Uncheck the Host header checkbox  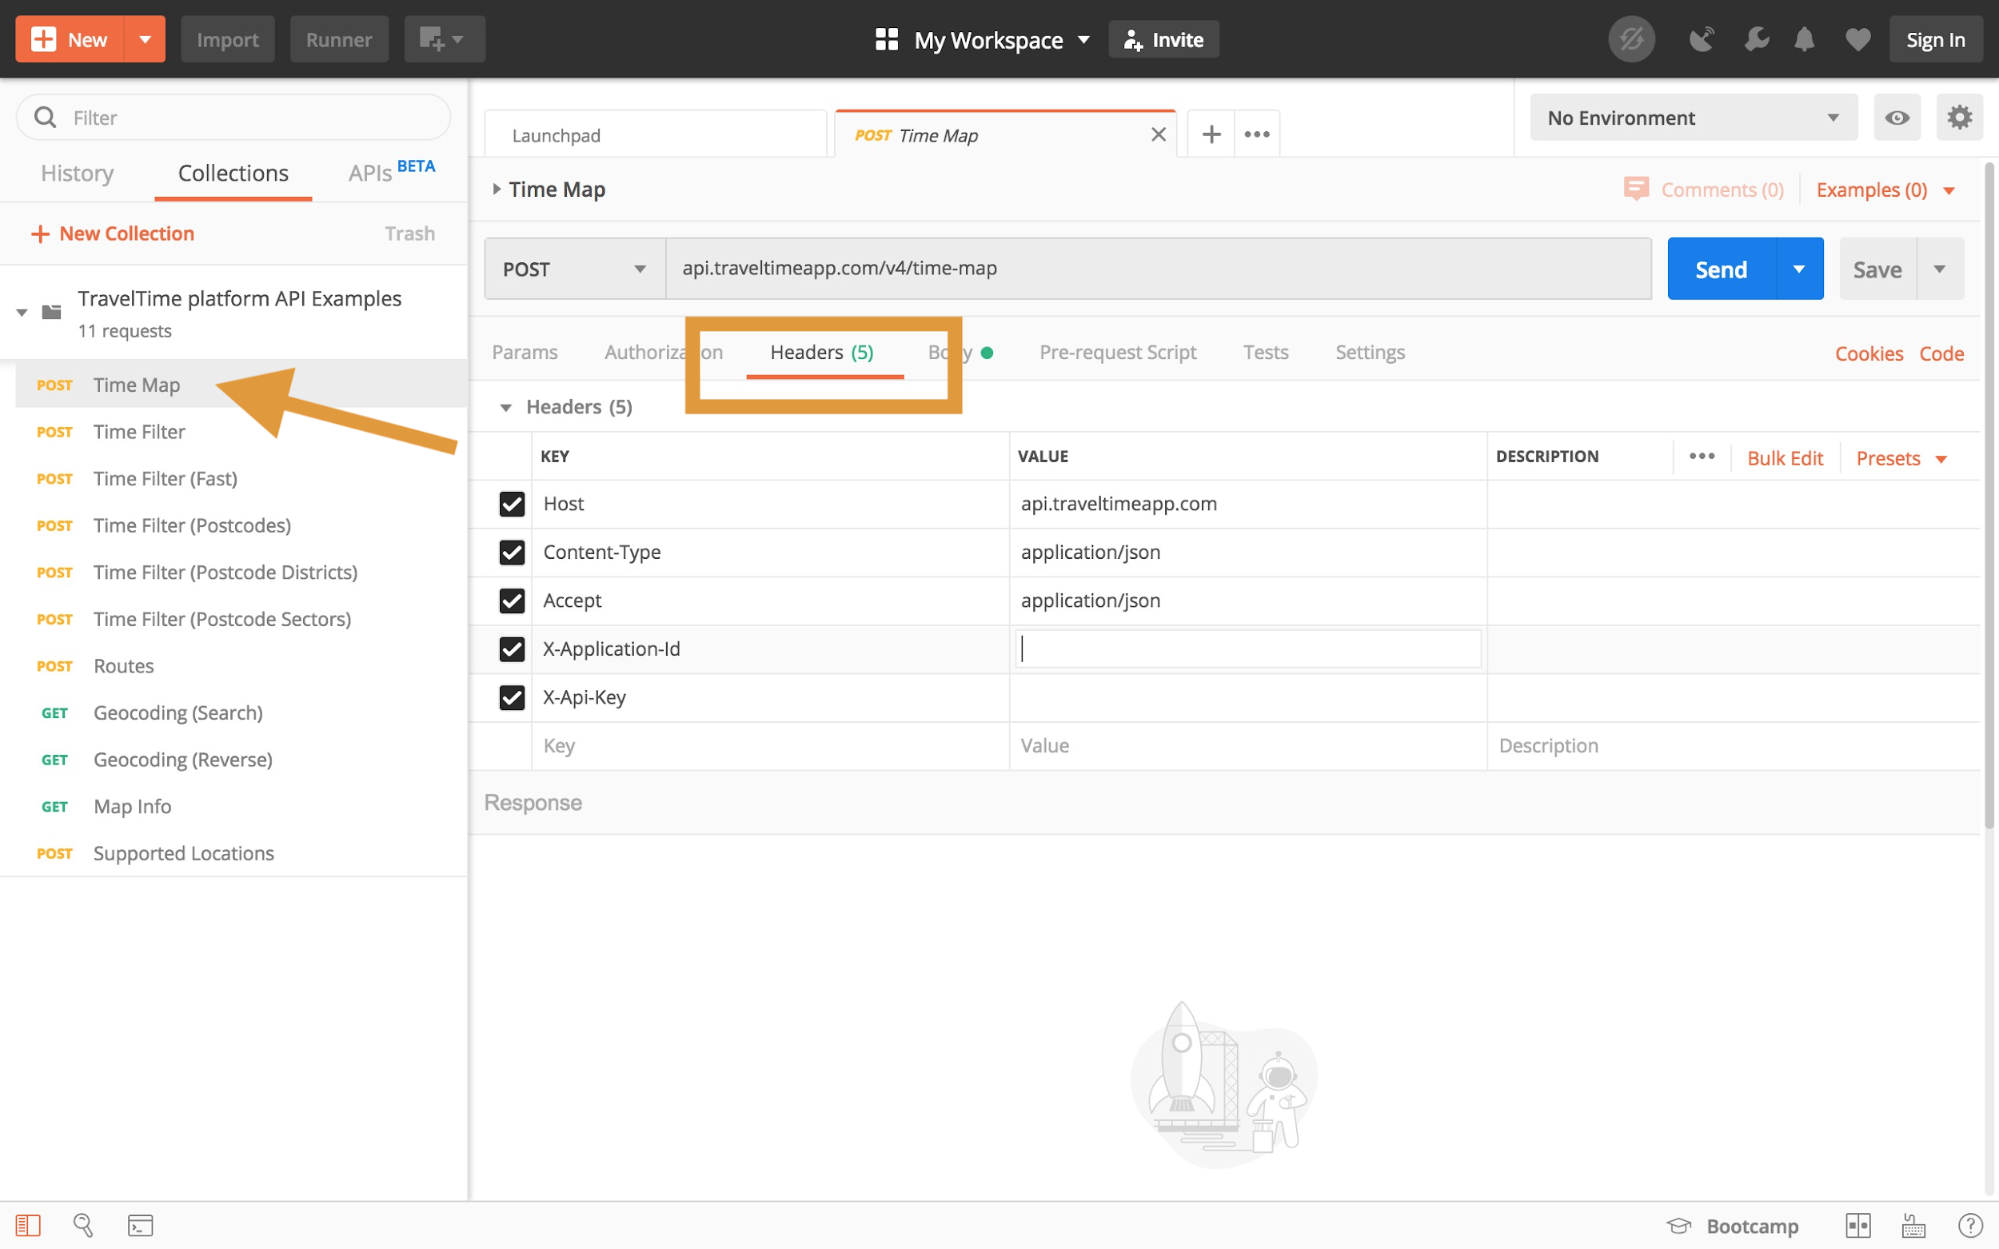click(511, 504)
